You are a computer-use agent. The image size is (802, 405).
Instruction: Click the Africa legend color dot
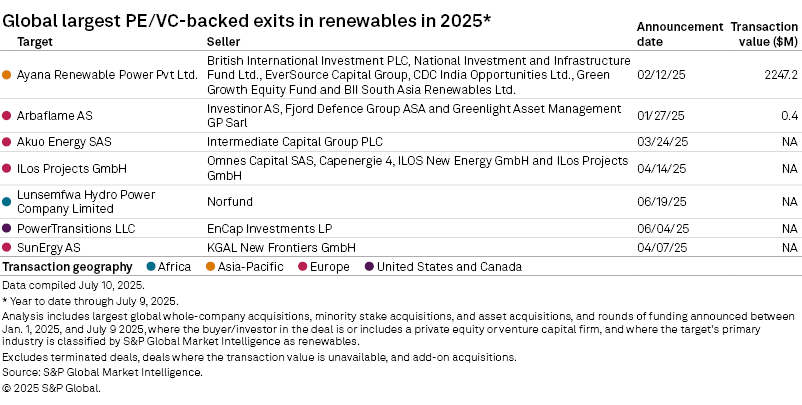click(x=150, y=267)
